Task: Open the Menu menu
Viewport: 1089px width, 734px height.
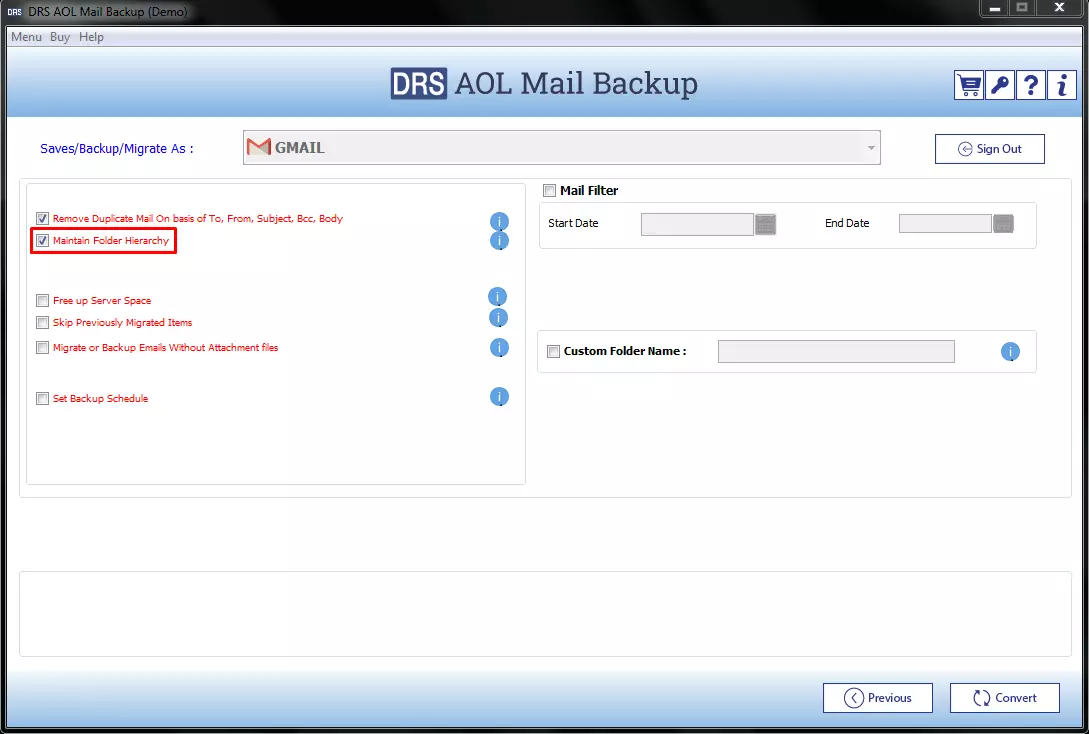Action: pyautogui.click(x=26, y=37)
